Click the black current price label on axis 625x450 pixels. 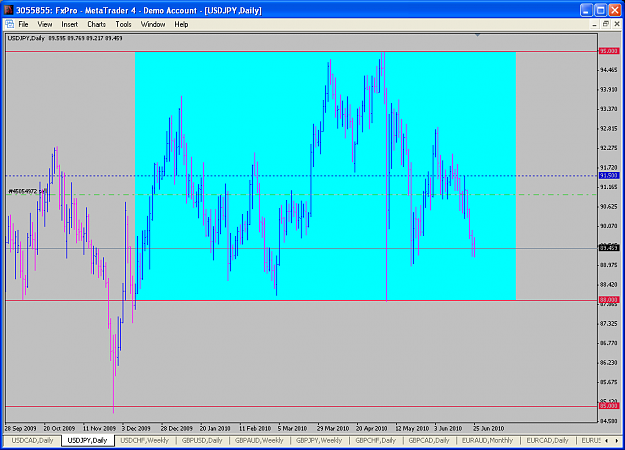[609, 248]
